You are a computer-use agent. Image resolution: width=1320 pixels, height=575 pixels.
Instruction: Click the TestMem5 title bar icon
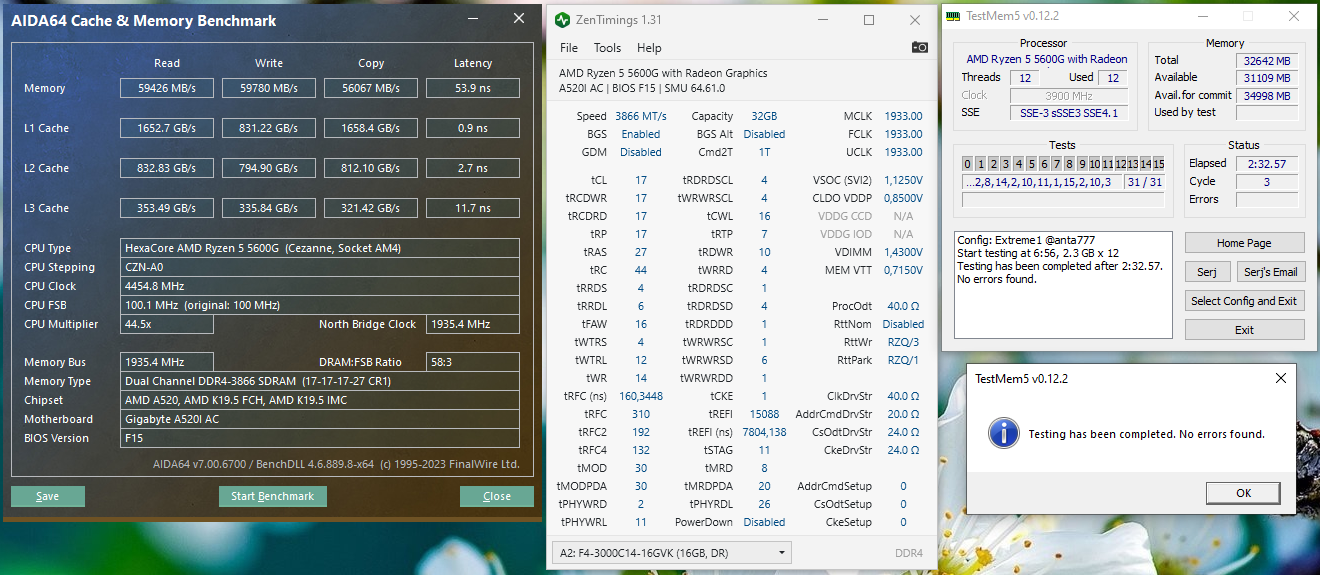coord(952,16)
